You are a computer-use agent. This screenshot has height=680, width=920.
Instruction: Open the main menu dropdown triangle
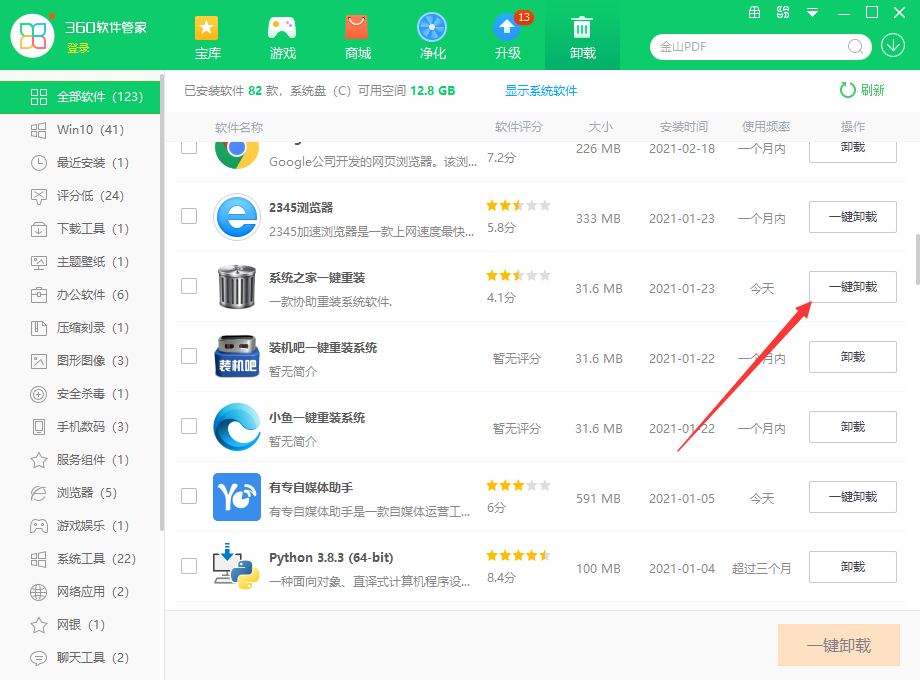point(813,13)
